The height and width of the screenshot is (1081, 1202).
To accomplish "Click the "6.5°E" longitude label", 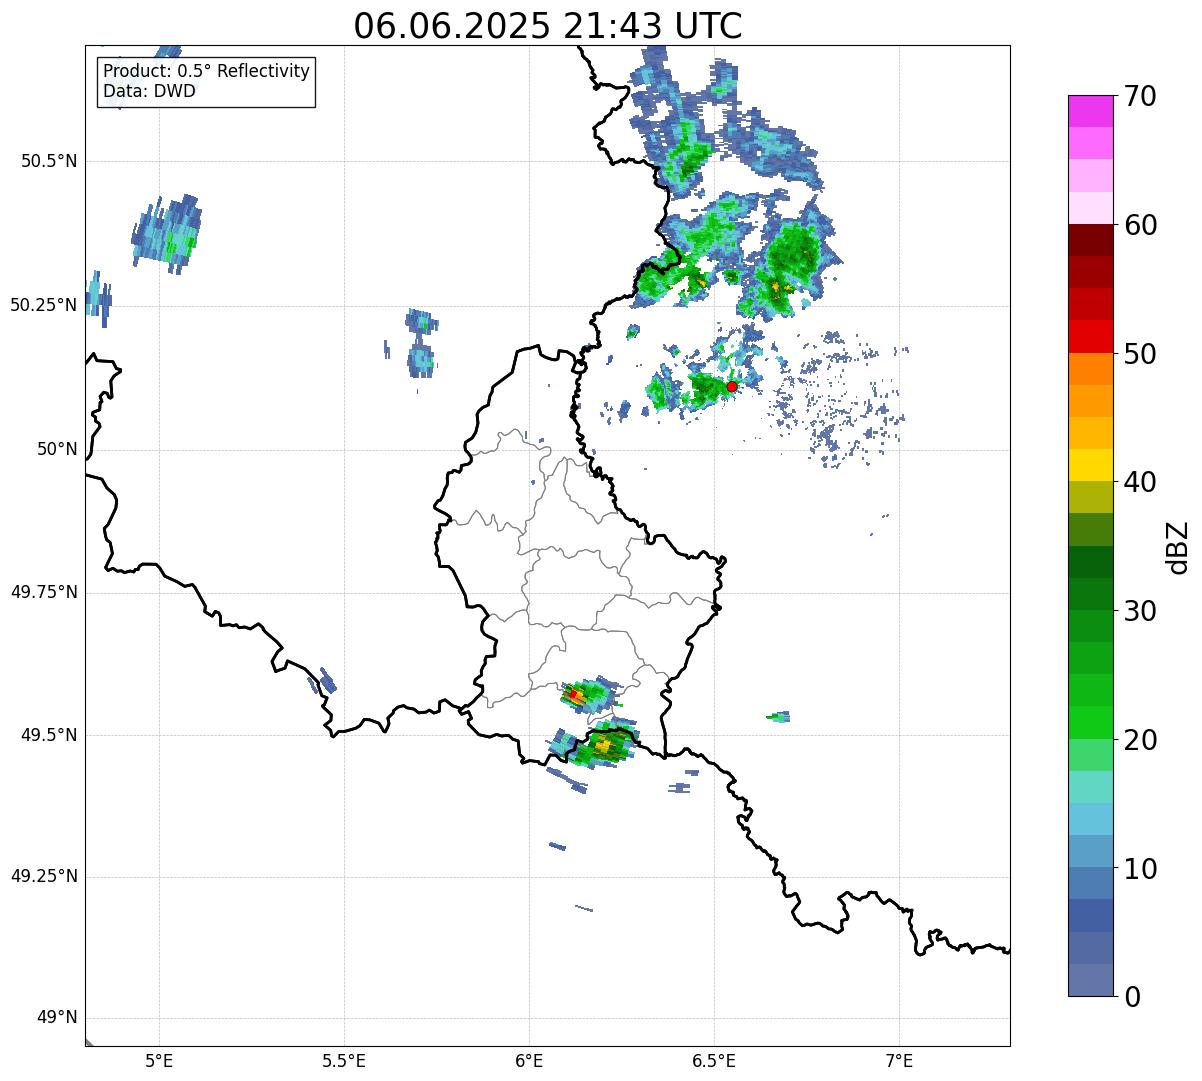I will pyautogui.click(x=714, y=1062).
